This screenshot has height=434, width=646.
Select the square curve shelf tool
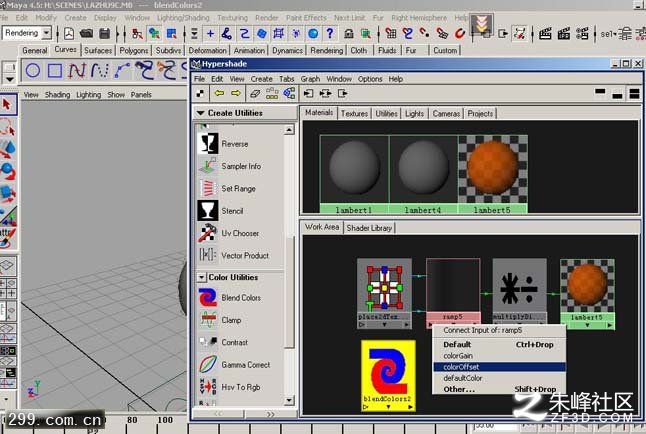(55, 70)
